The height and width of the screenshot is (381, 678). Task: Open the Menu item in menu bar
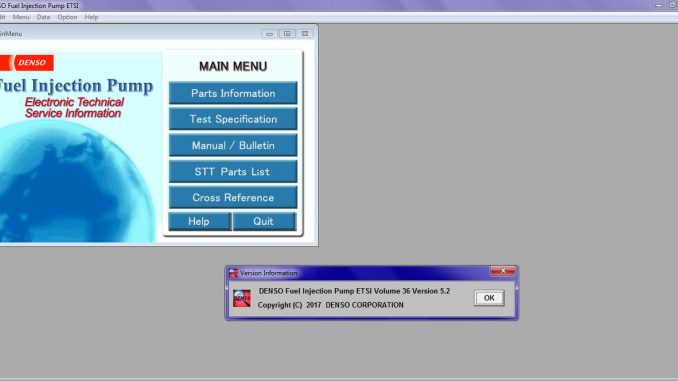click(21, 17)
